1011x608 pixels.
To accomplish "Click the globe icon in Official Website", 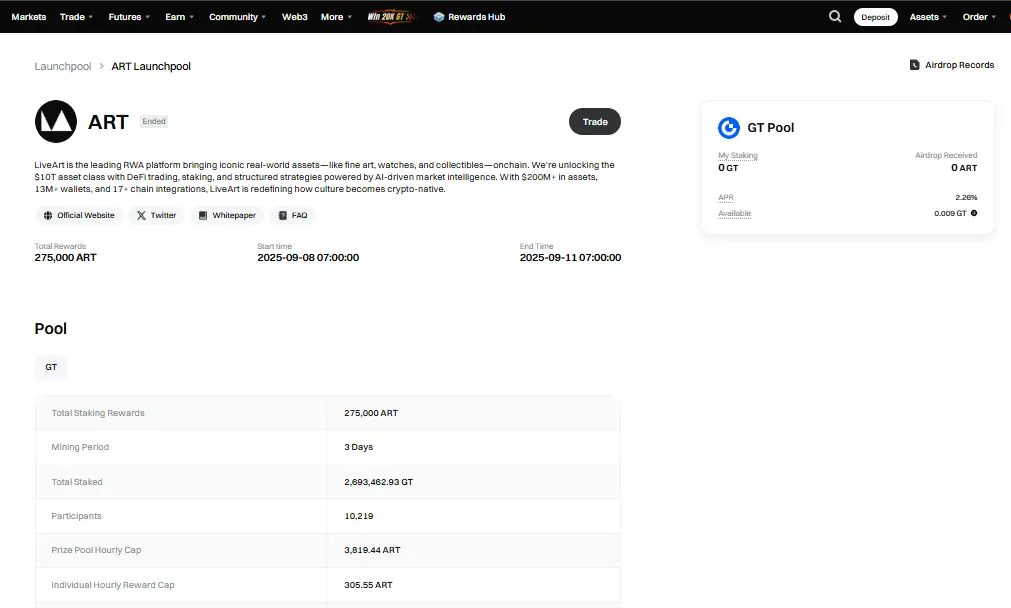I will (48, 215).
